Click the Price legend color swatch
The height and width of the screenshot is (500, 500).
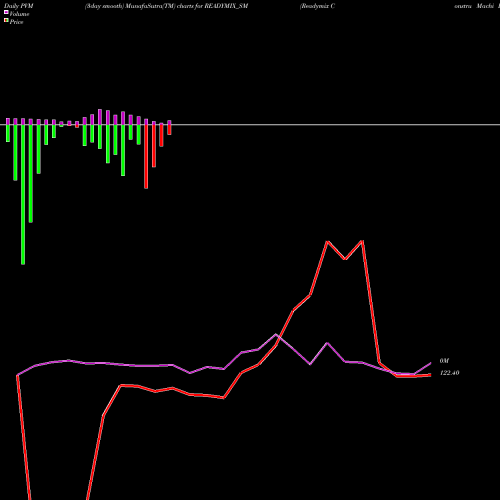pyautogui.click(x=6, y=21)
